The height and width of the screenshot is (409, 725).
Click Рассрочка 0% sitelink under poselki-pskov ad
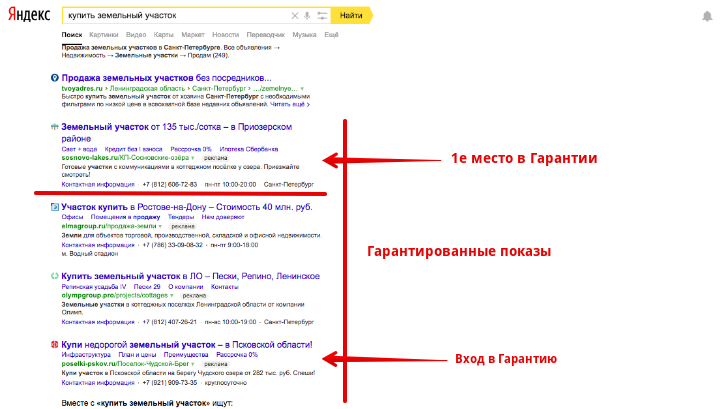click(237, 355)
